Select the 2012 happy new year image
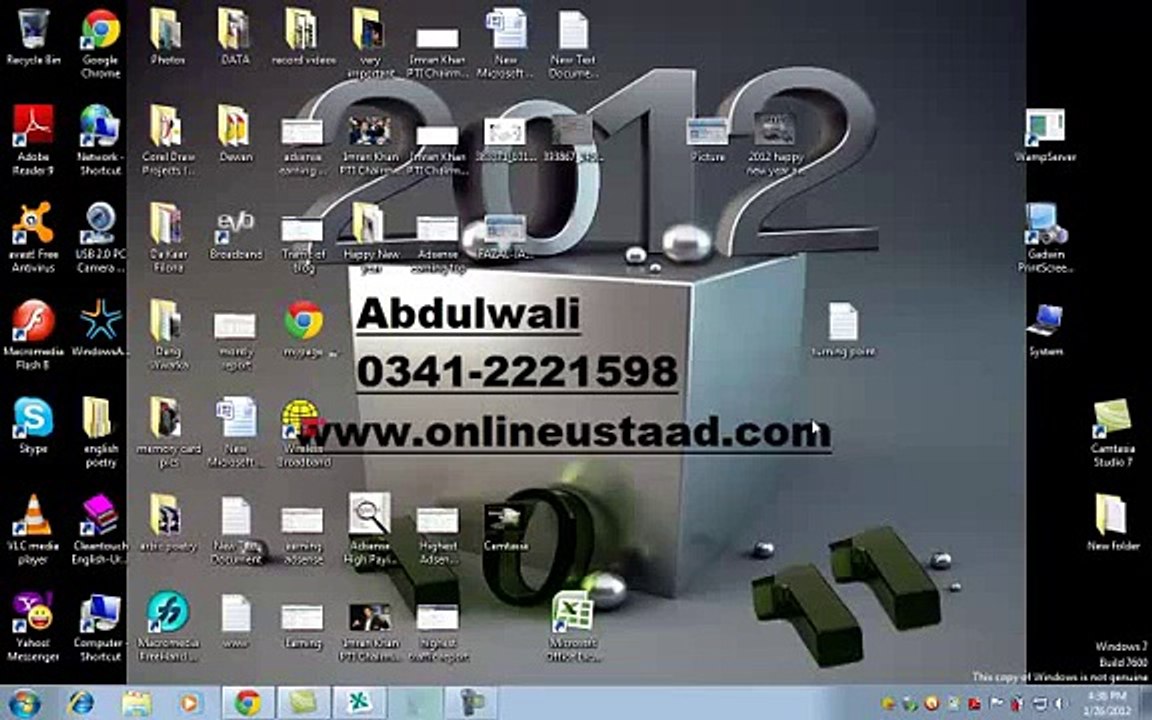Image resolution: width=1152 pixels, height=720 pixels. 775,143
